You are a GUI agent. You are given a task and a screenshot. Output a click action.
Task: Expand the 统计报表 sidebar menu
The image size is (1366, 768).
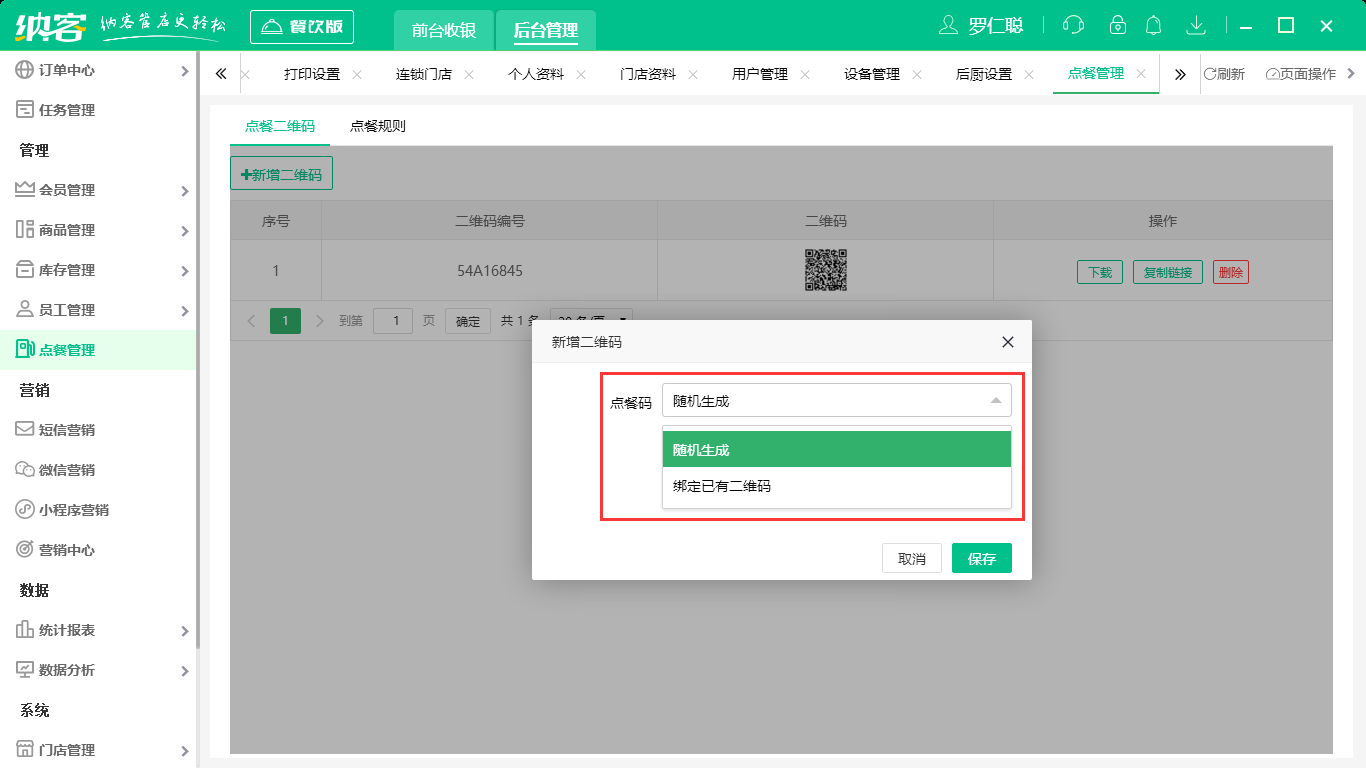pos(100,630)
